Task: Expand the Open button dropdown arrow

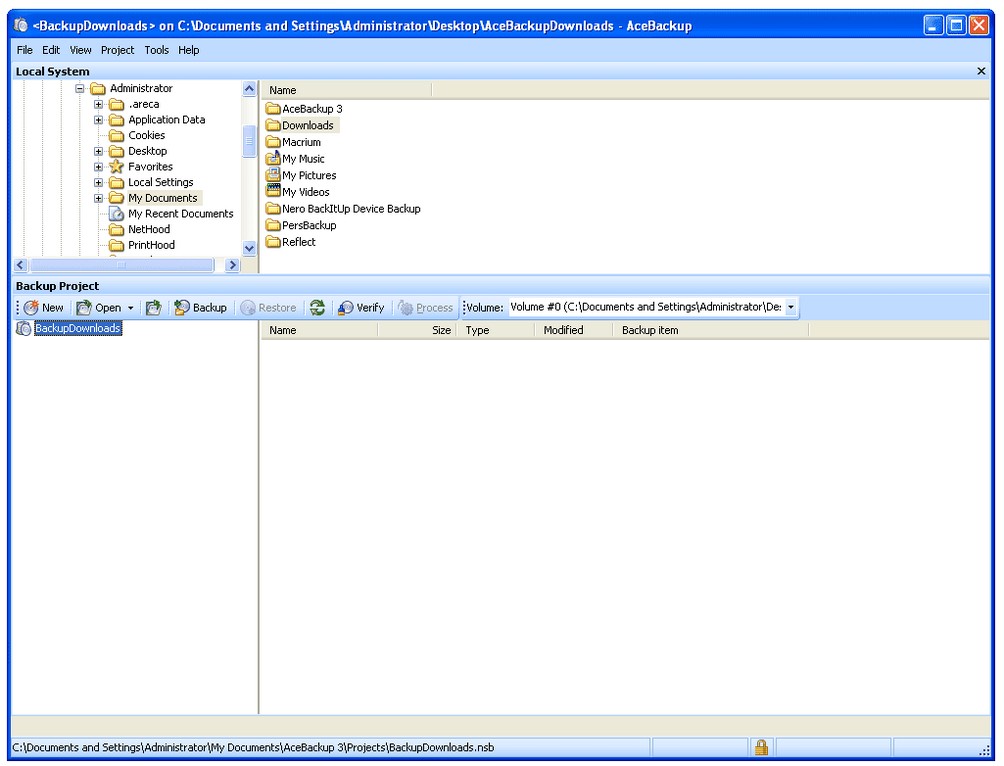Action: [131, 308]
